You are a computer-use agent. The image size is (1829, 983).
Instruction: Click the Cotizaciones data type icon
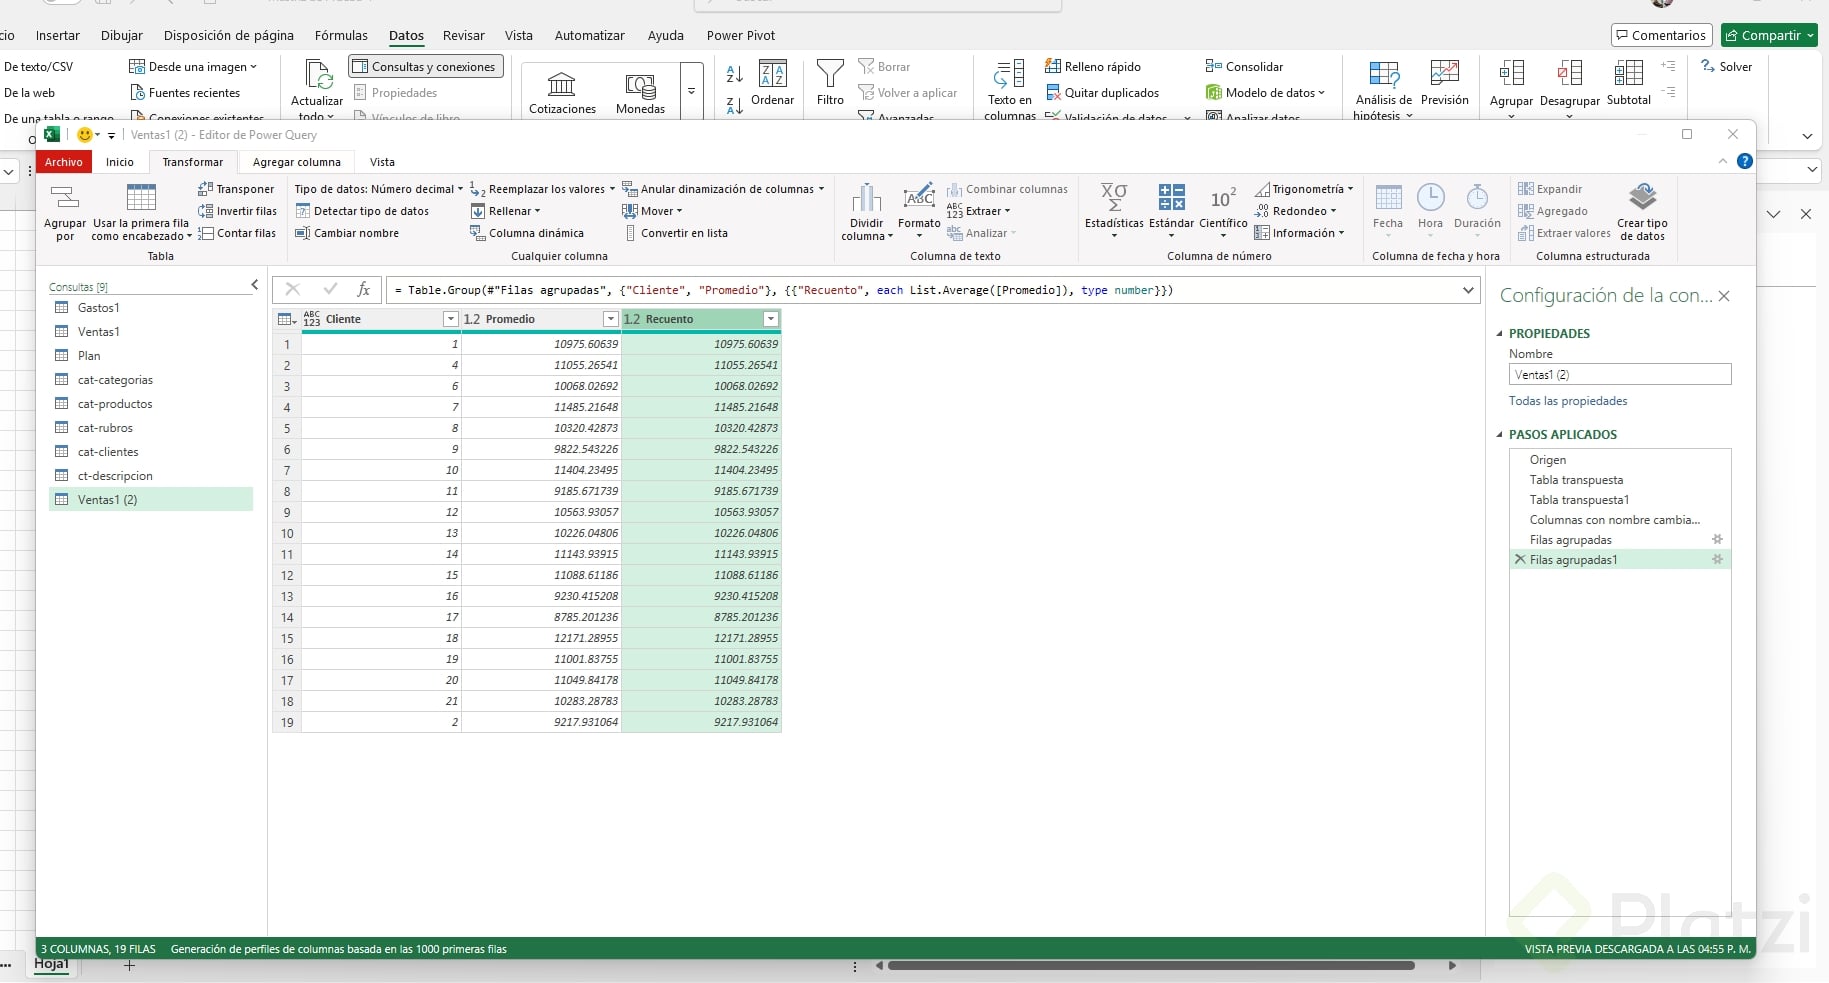pos(562,92)
